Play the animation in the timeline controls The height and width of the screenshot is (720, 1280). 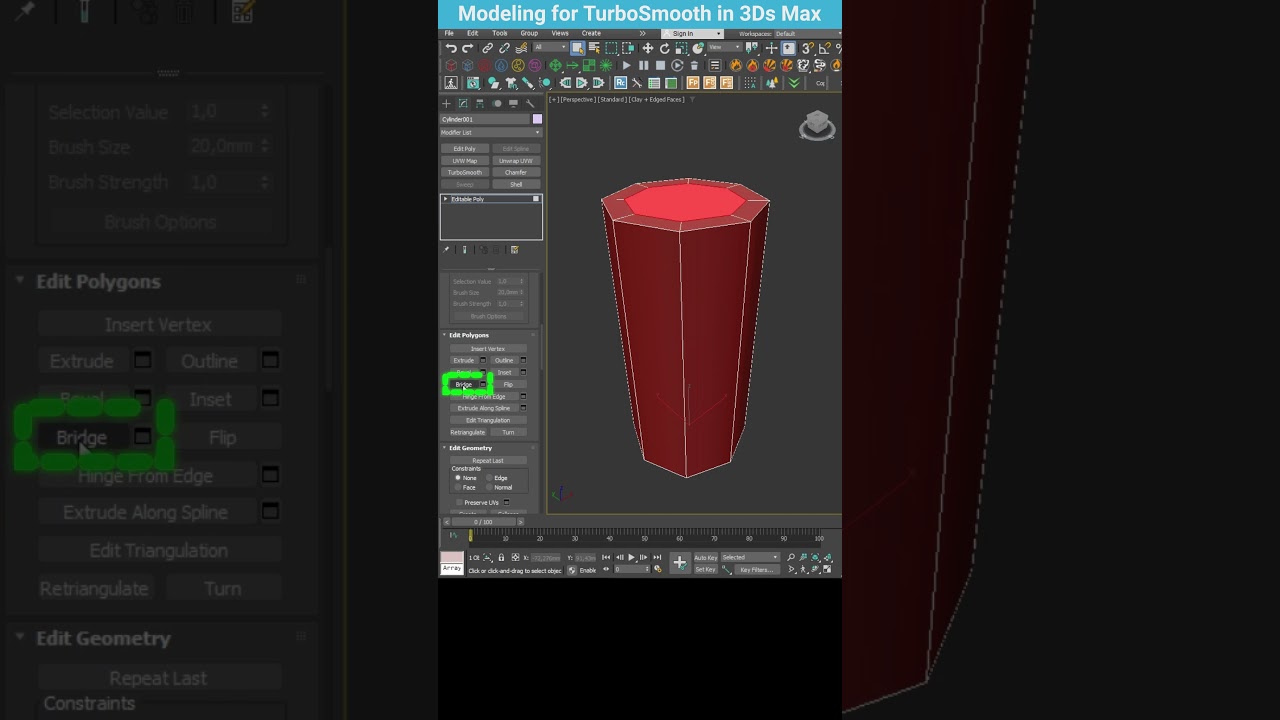click(x=631, y=557)
